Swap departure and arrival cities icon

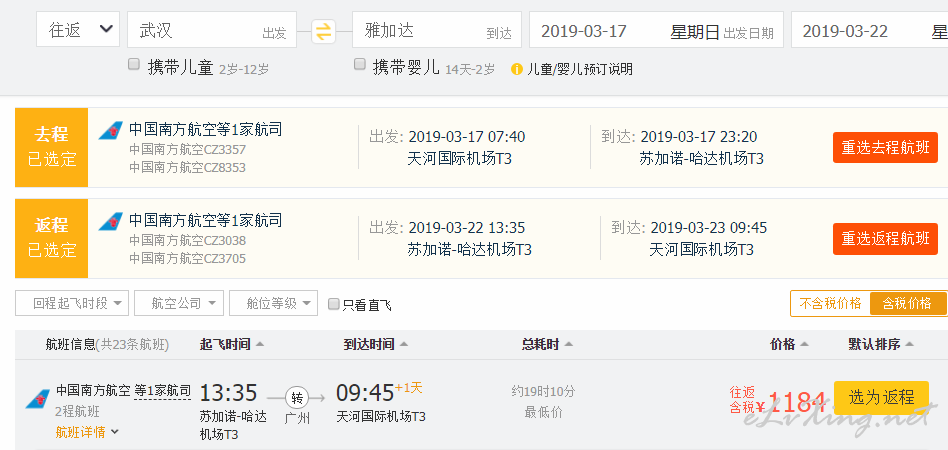click(x=323, y=31)
